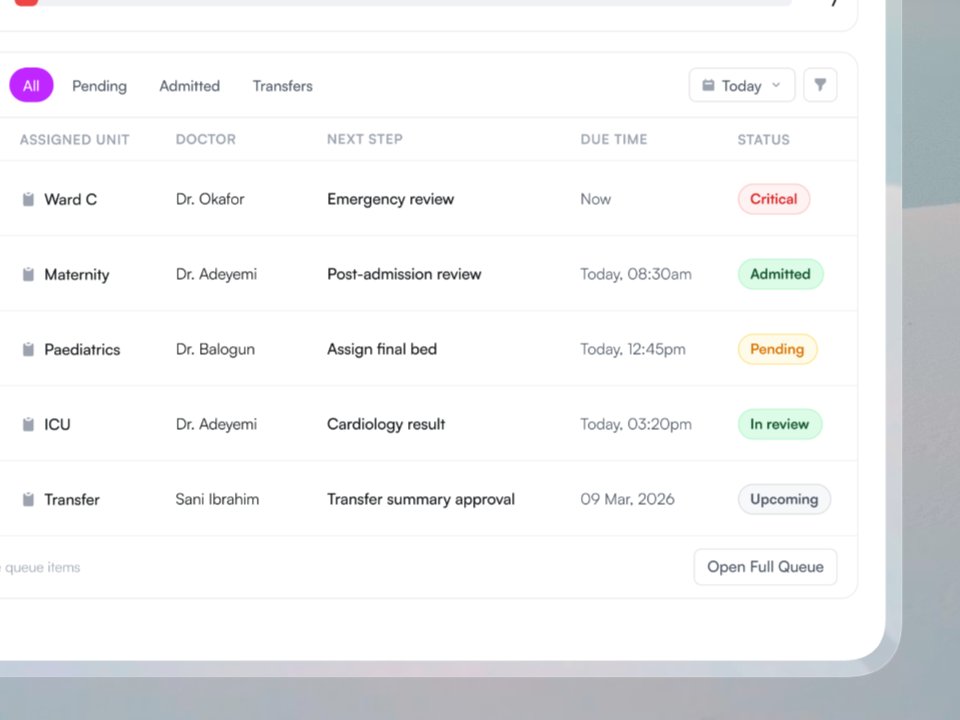Click the clipboard icon beside Paediatrics

(28, 349)
